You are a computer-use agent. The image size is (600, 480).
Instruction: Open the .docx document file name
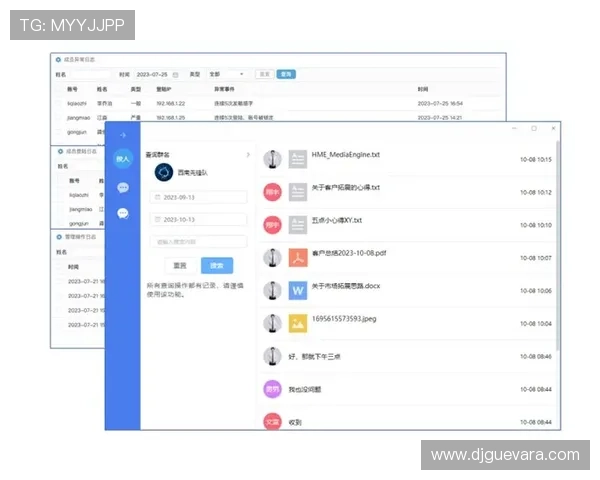pos(346,286)
